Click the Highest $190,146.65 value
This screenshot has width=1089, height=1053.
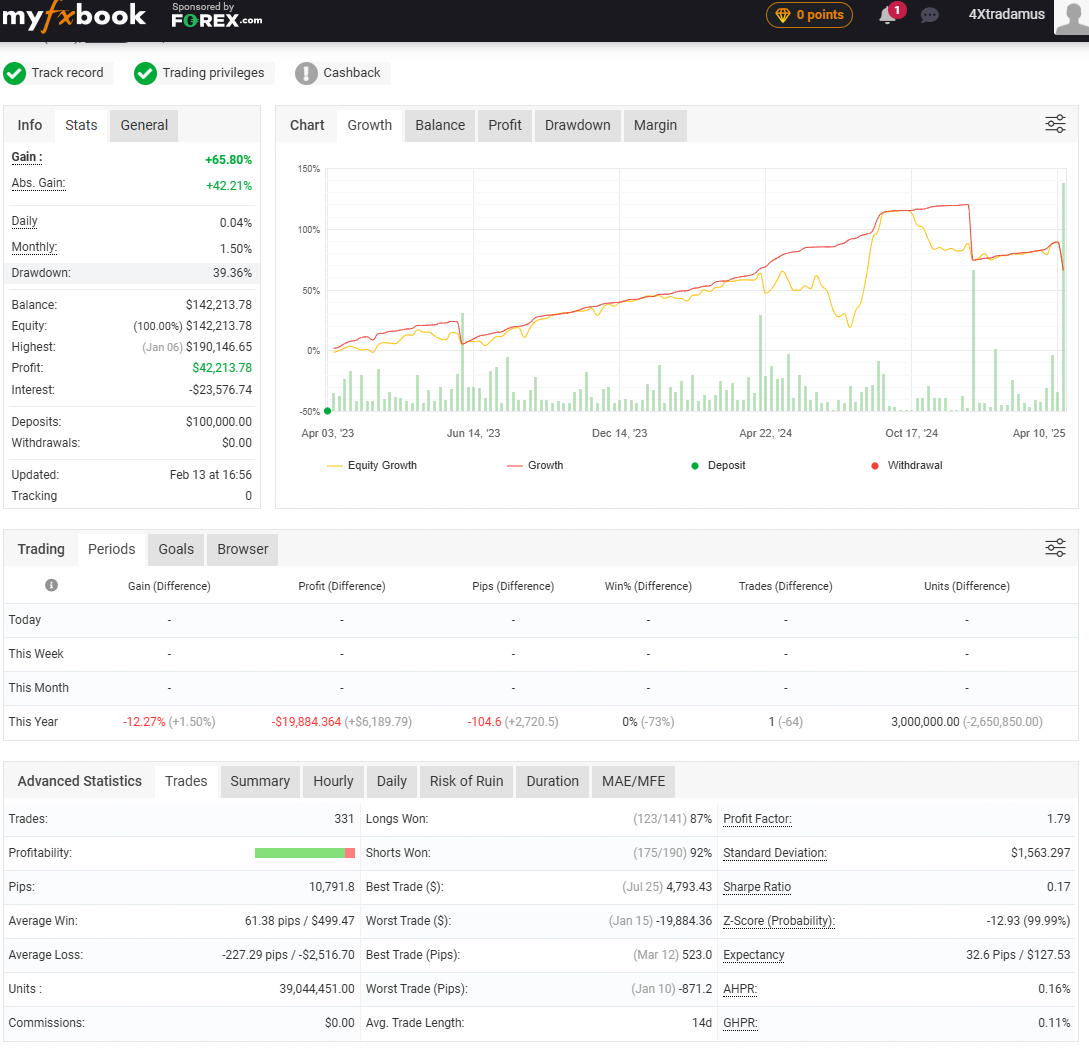click(219, 347)
